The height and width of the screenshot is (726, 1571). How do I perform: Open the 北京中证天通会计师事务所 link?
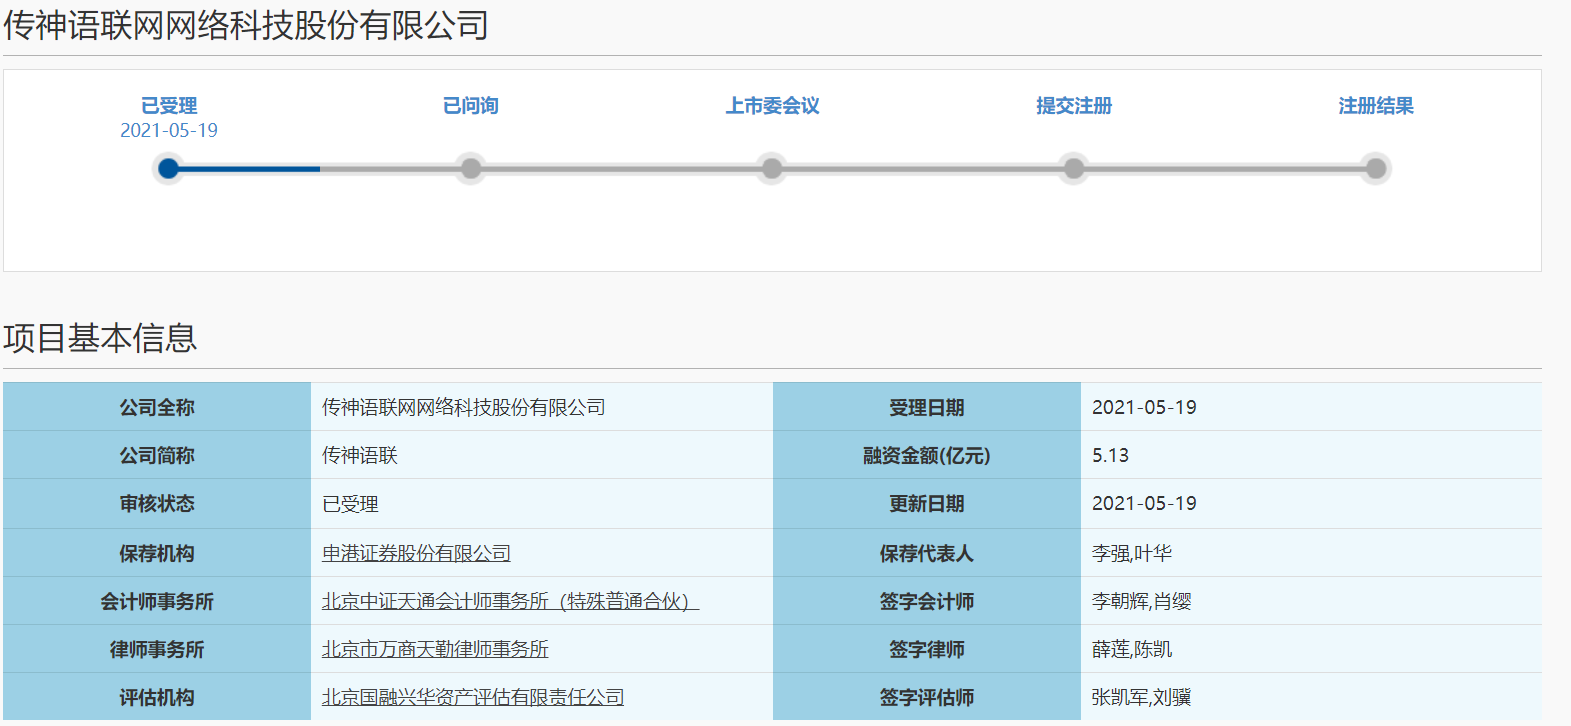[x=510, y=601]
